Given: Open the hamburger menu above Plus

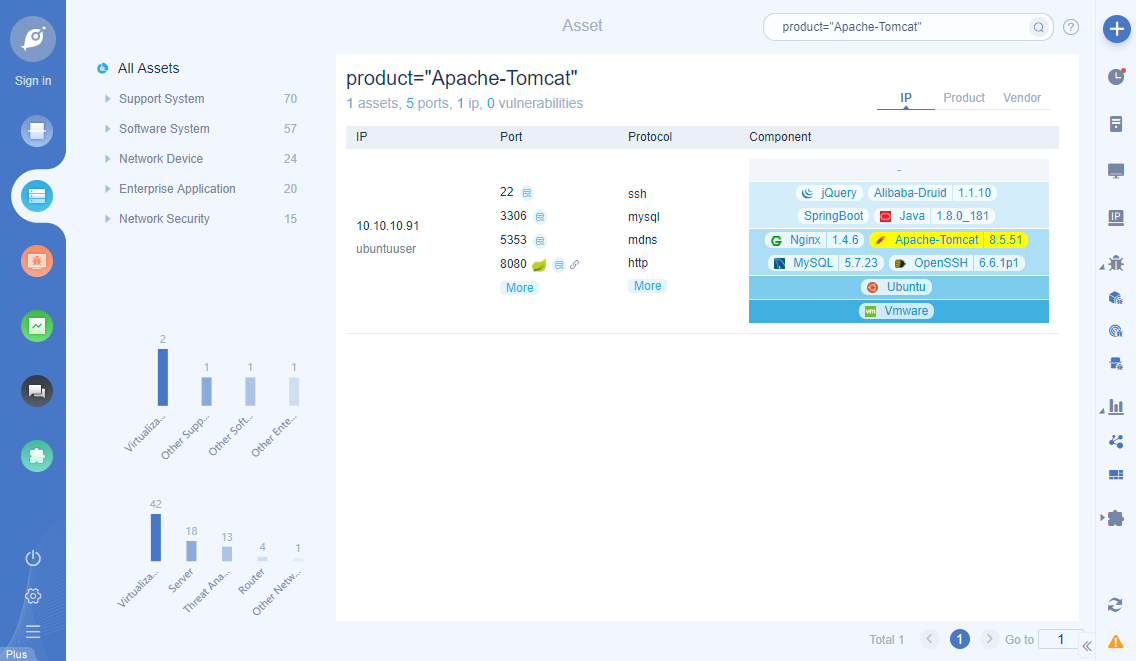Looking at the screenshot, I should click(x=33, y=631).
